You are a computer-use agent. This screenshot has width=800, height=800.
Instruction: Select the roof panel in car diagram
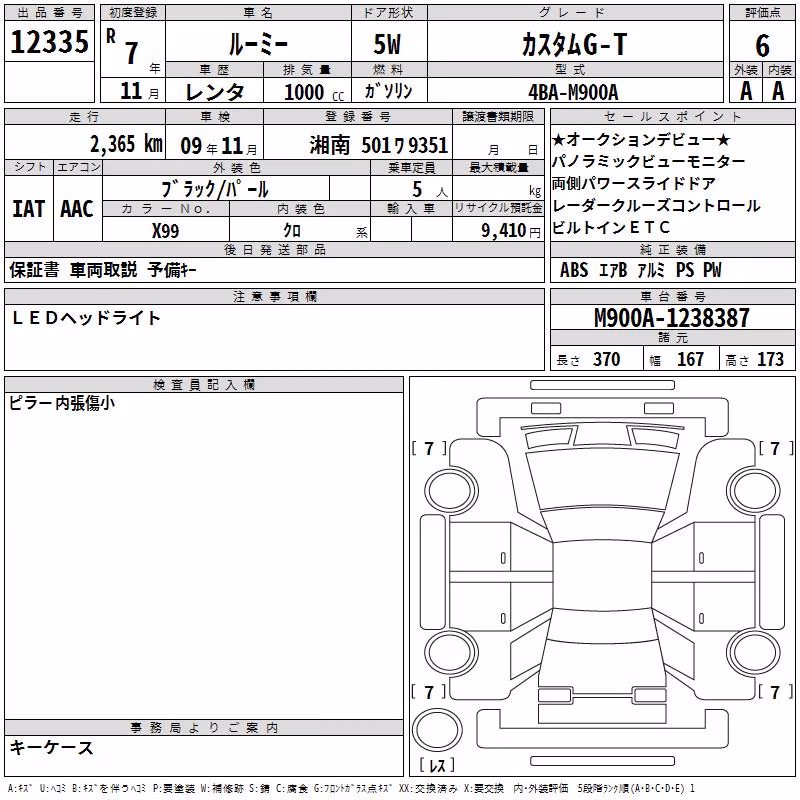point(602,577)
